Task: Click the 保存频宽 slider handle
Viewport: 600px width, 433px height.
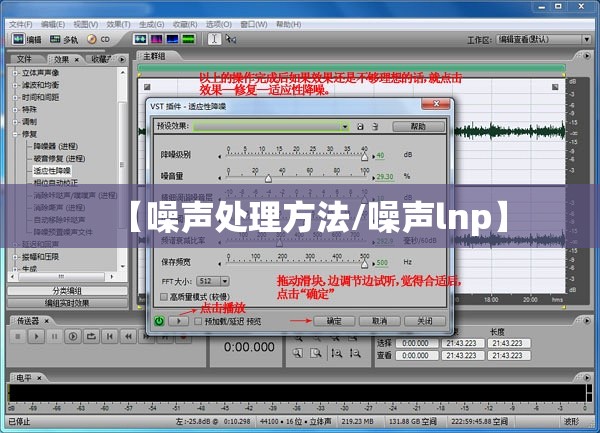Action: pyautogui.click(x=364, y=264)
